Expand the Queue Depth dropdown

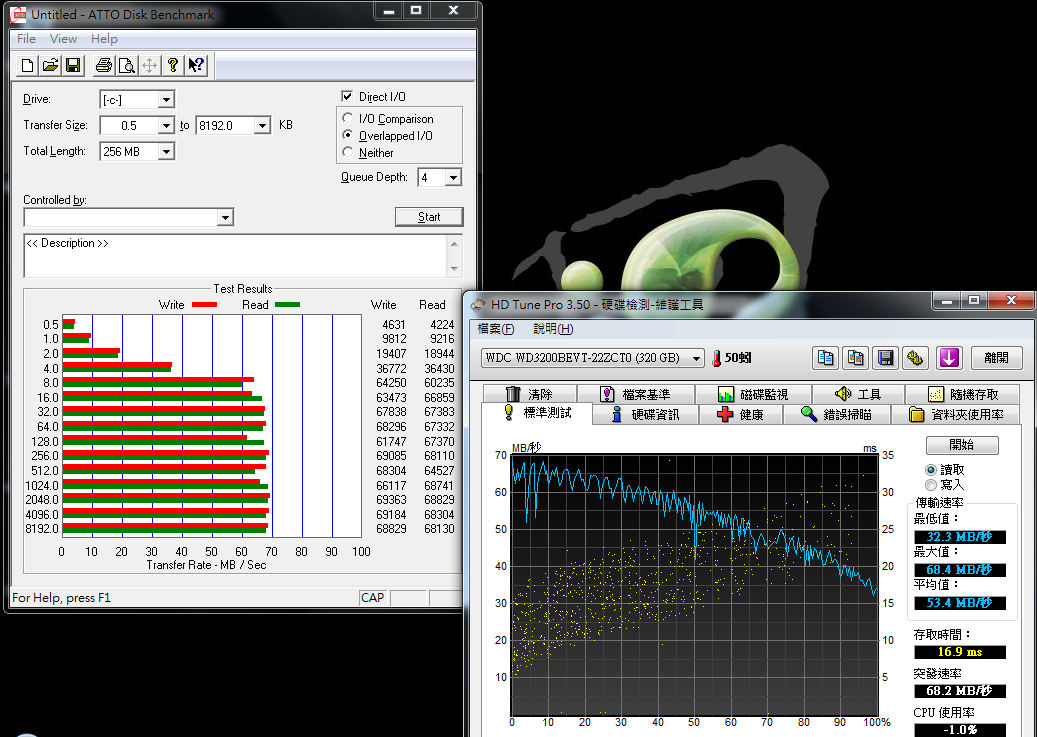click(453, 178)
